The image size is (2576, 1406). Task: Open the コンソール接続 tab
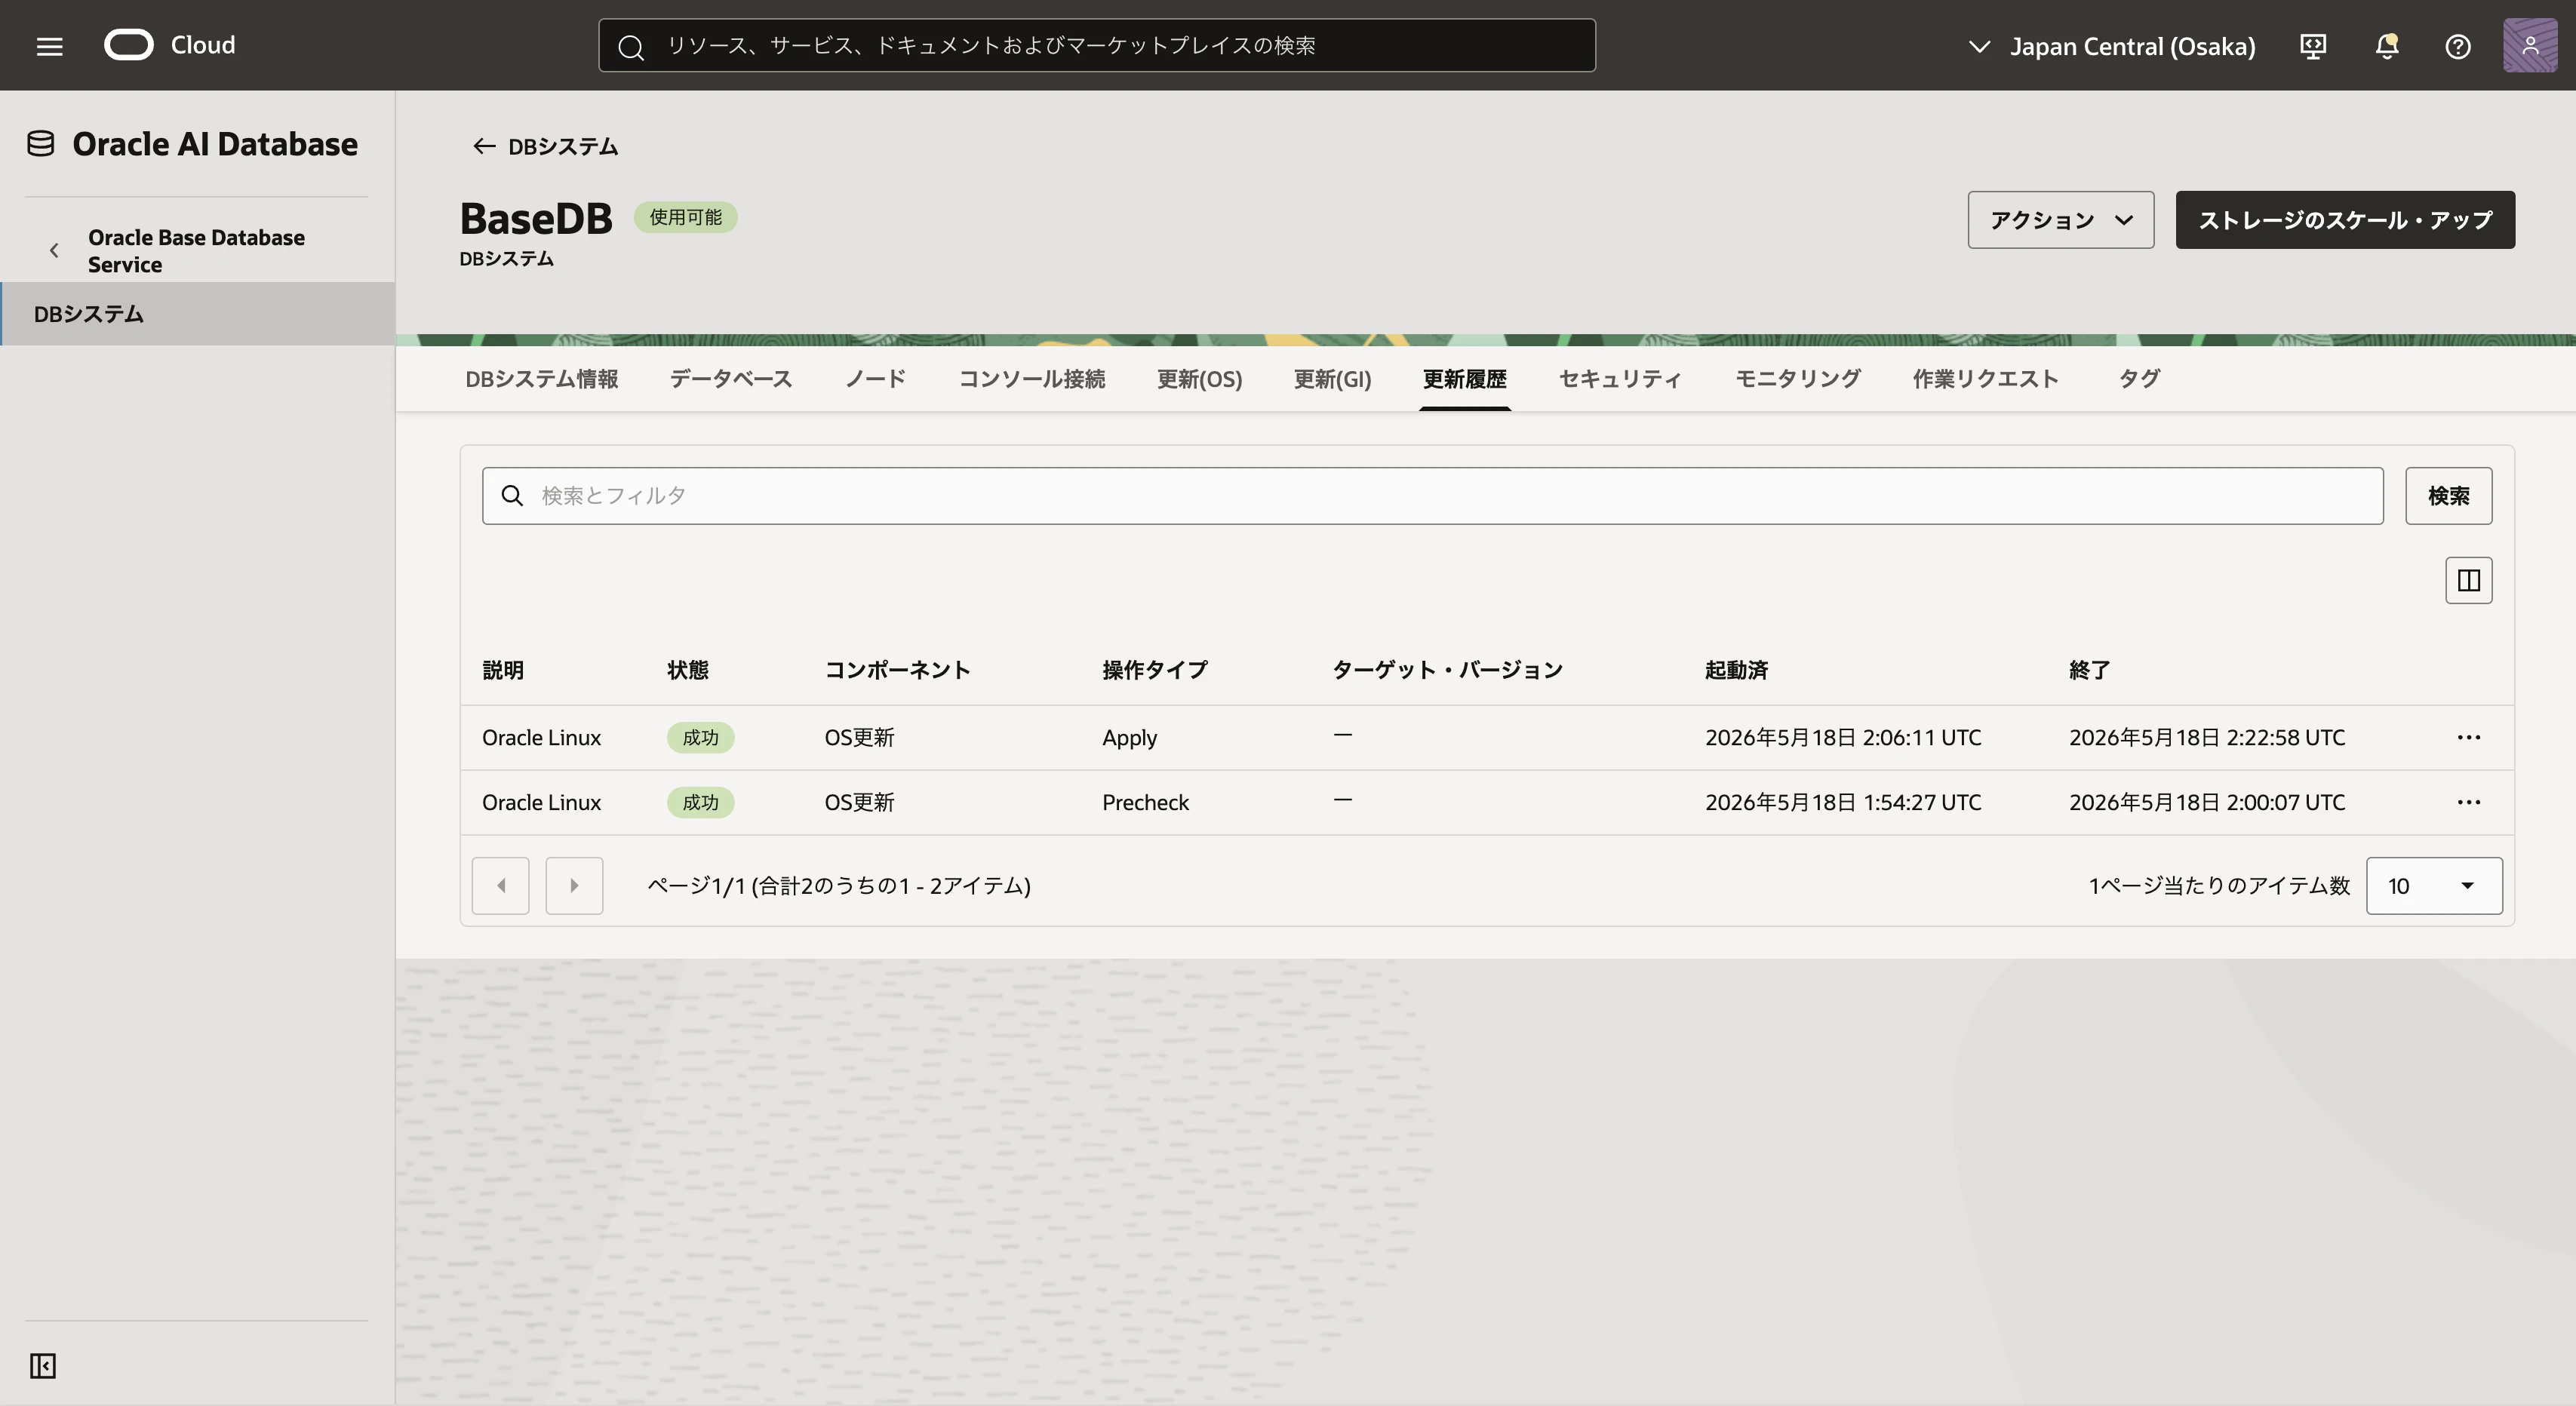(x=1032, y=379)
